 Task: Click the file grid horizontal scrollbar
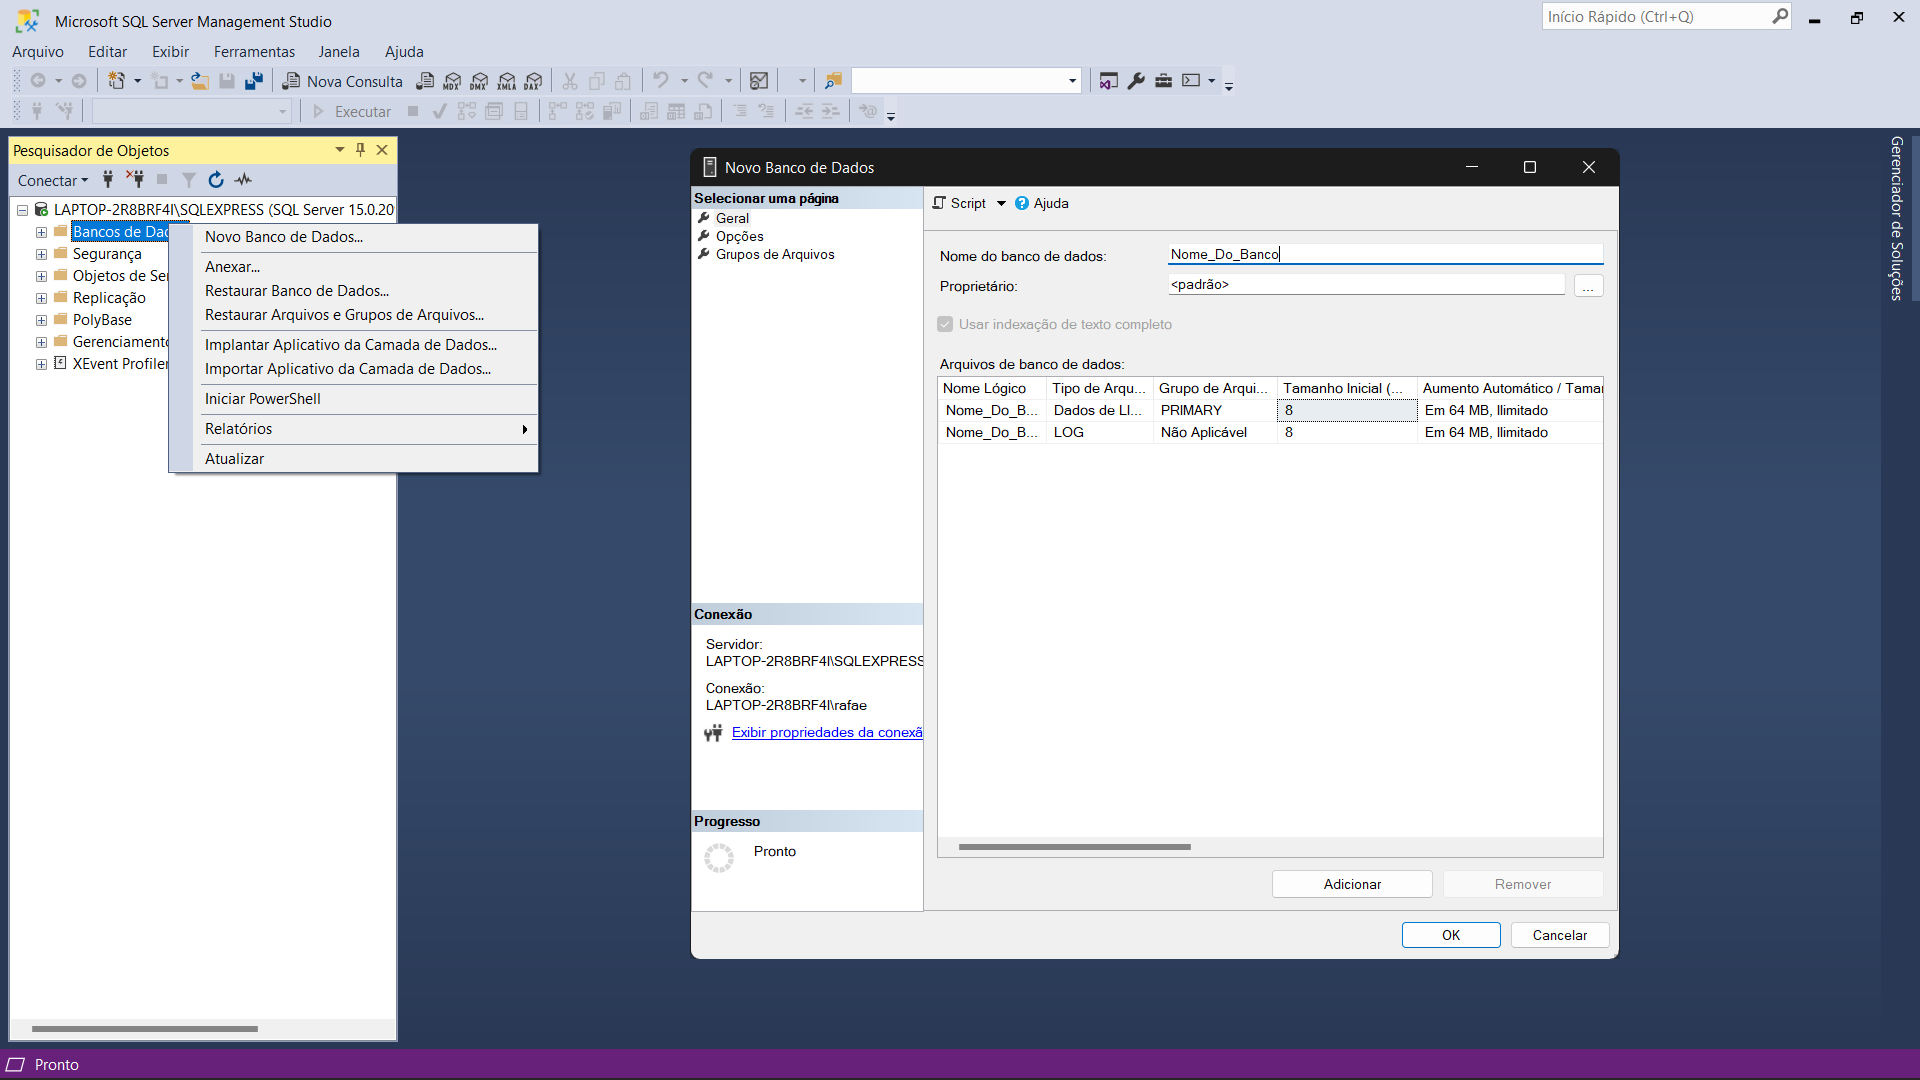click(1074, 847)
